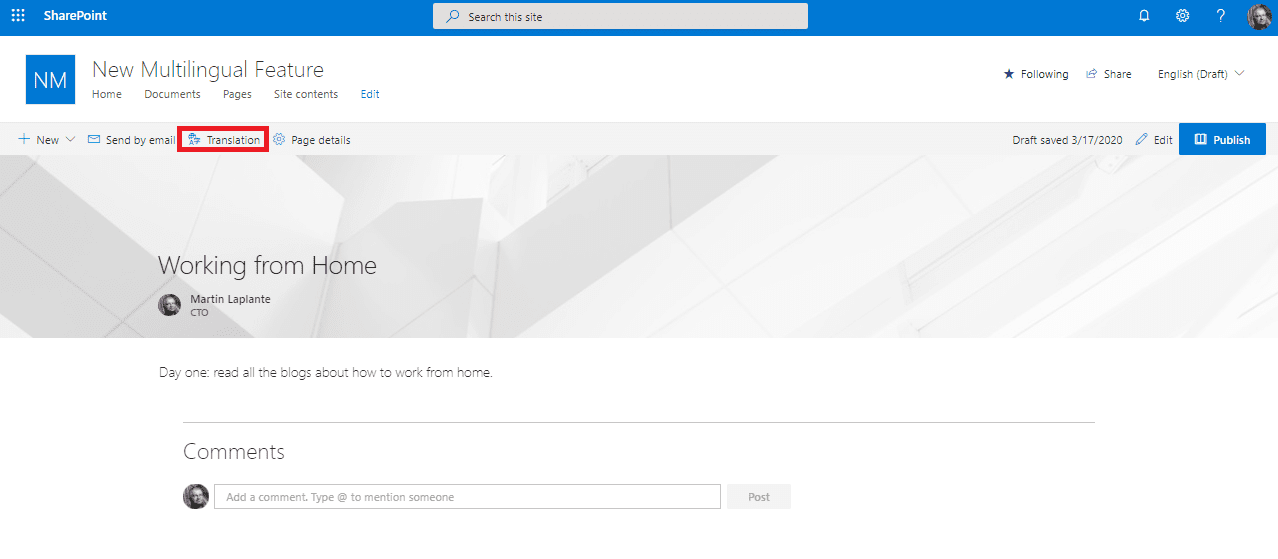The height and width of the screenshot is (559, 1278).
Task: Expand the New dropdown in command bar
Action: 47,140
